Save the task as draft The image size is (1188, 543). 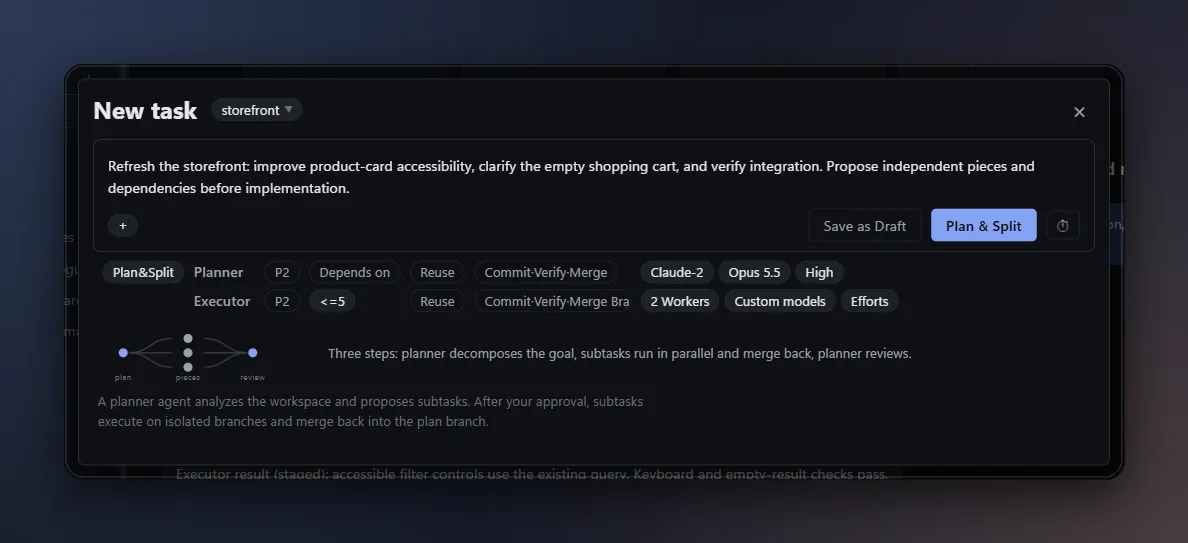tap(864, 226)
